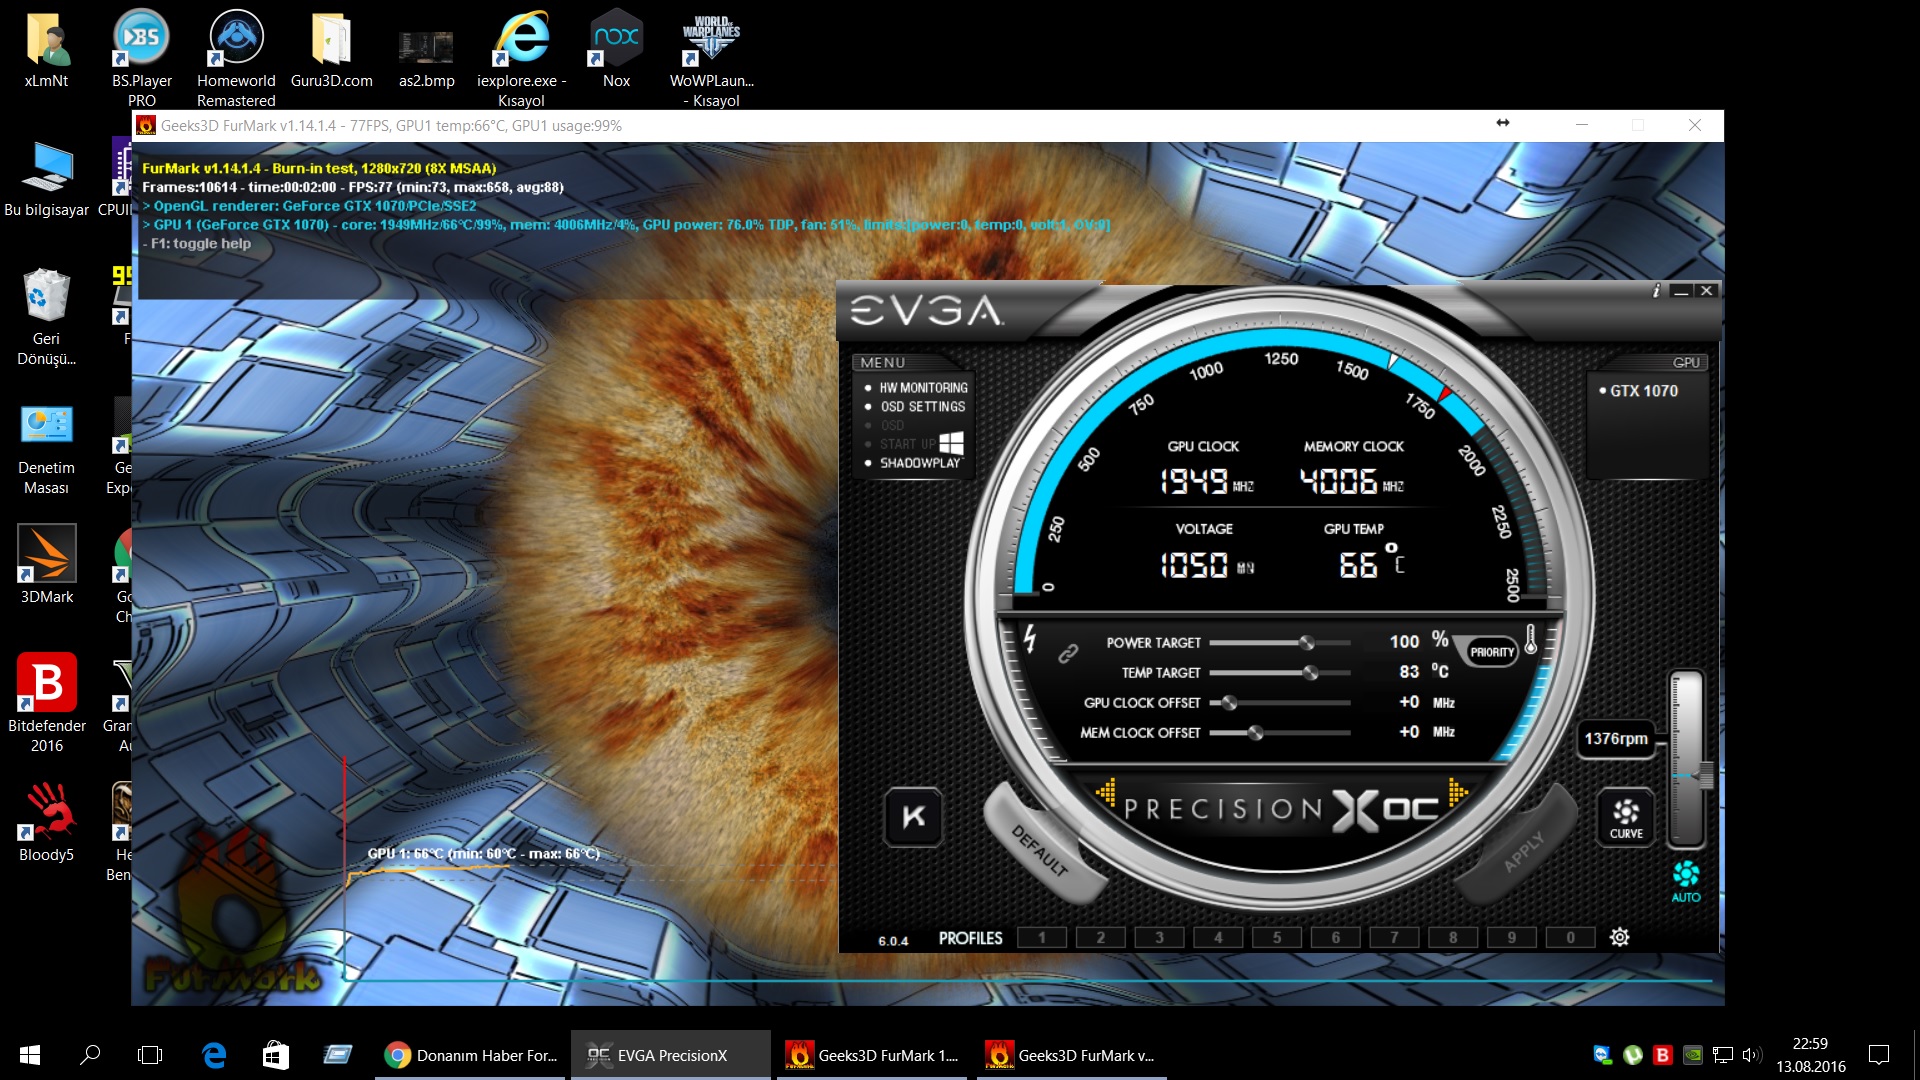Open HW MONITORING menu item
1920x1080 pixels.
click(923, 388)
